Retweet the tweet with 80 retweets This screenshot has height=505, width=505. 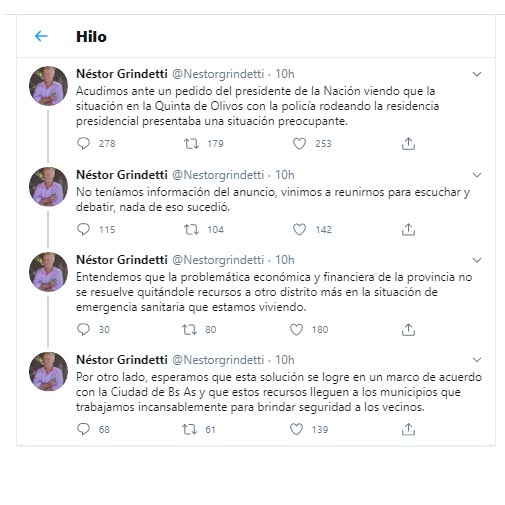click(x=189, y=329)
